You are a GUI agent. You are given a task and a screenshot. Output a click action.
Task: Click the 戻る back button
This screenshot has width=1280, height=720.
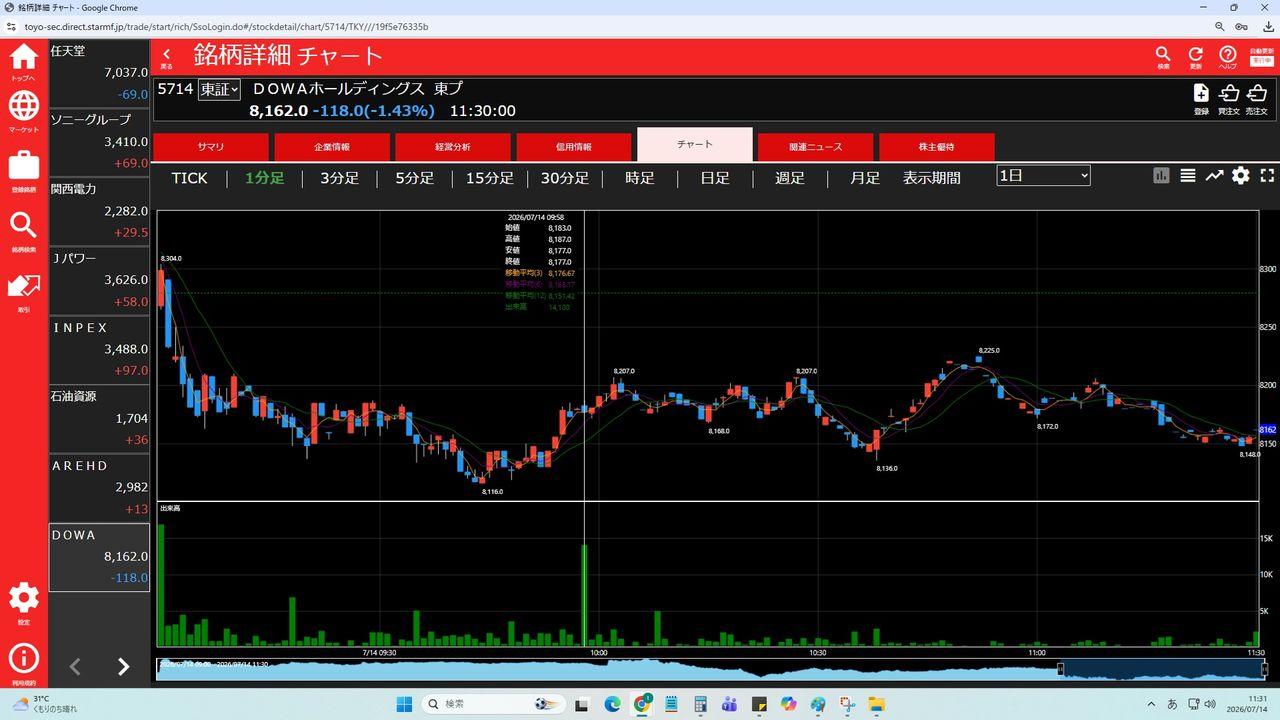click(167, 58)
